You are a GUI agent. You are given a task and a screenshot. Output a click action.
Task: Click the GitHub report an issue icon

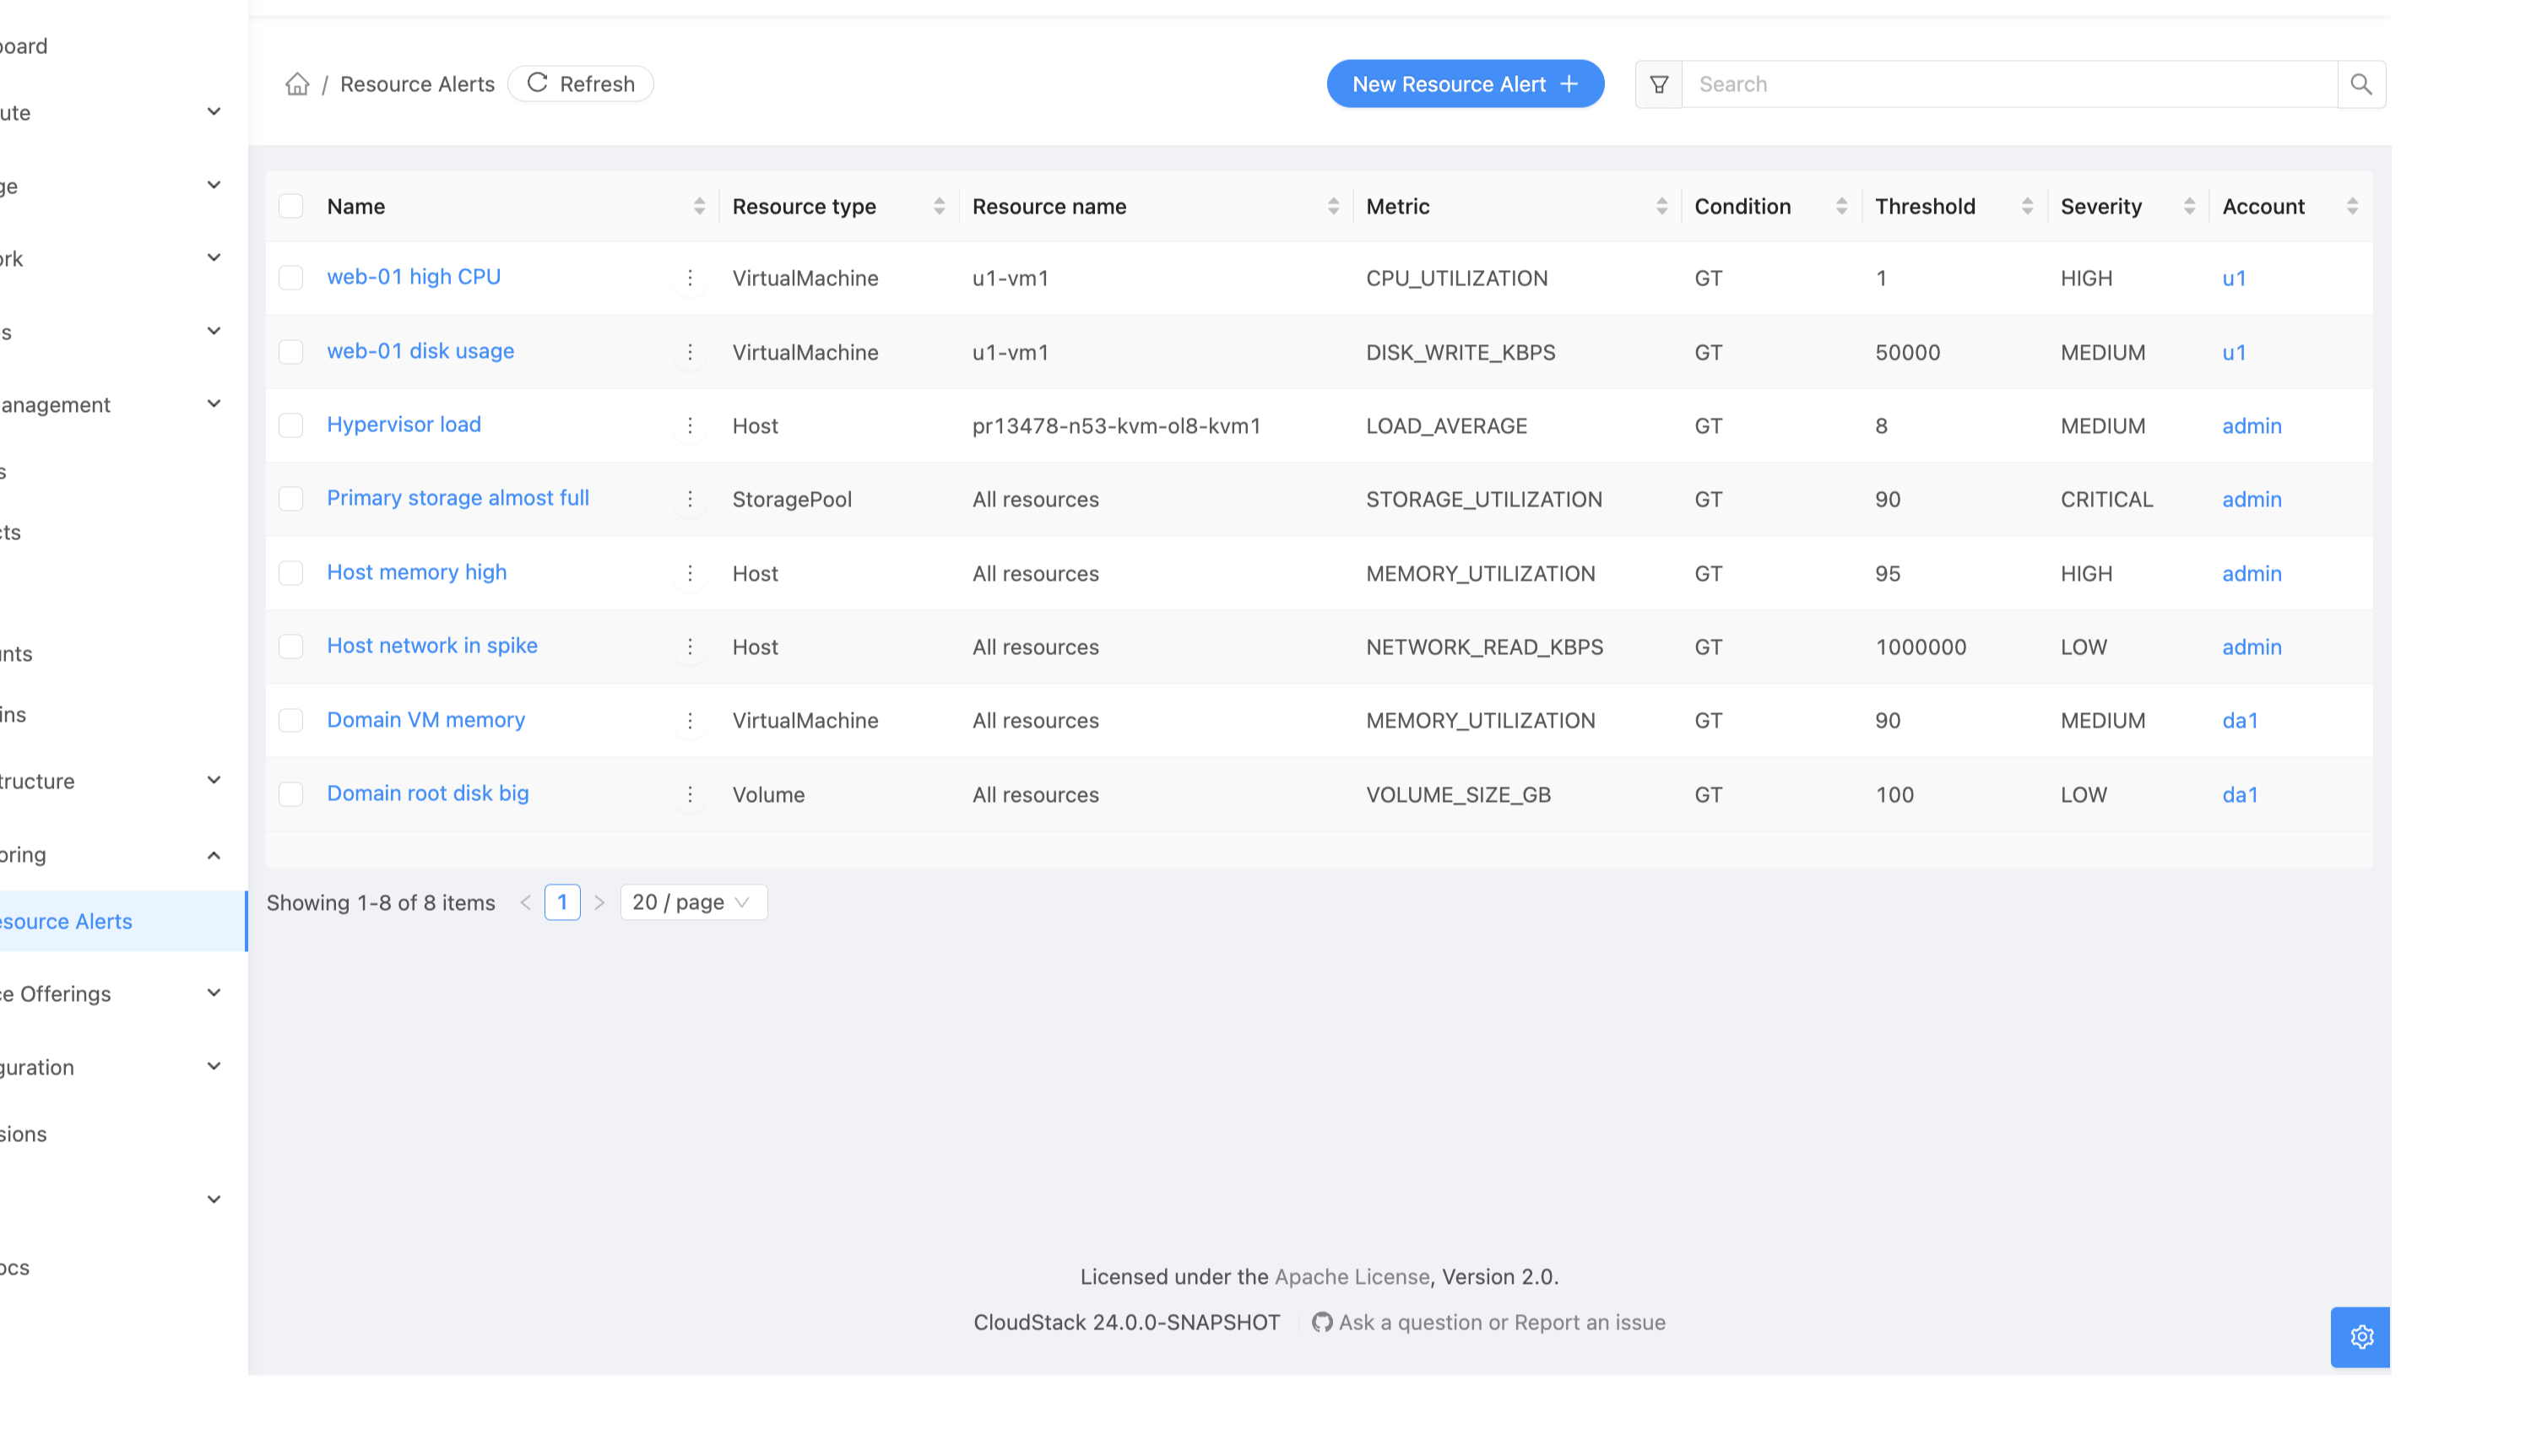[1321, 1322]
